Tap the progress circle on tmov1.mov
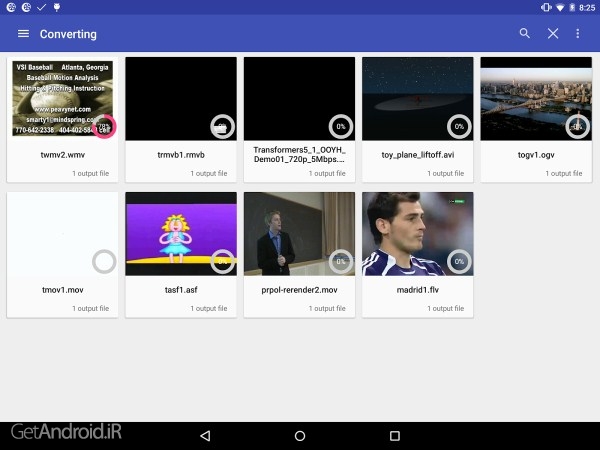Image resolution: width=600 pixels, height=450 pixels. point(104,262)
